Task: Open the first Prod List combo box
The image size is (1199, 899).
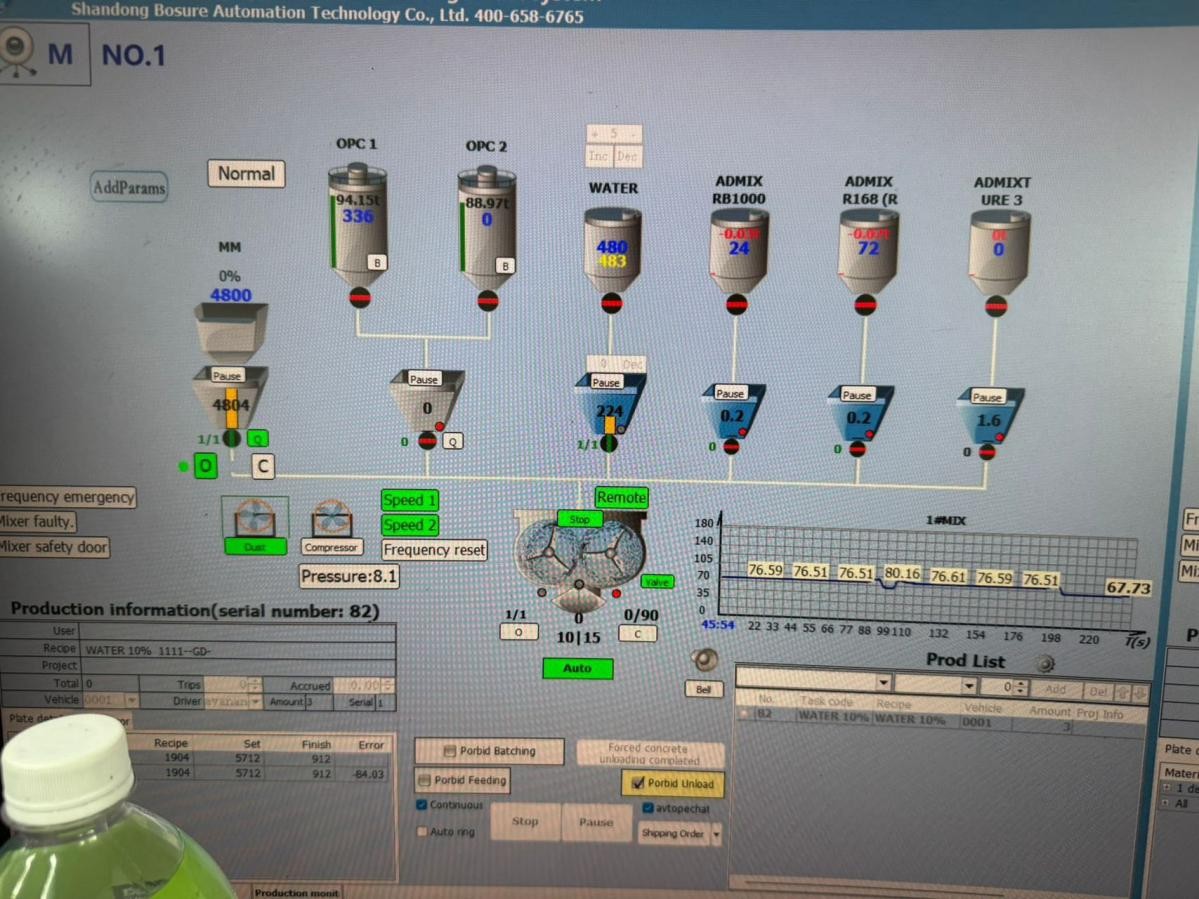Action: click(x=883, y=685)
